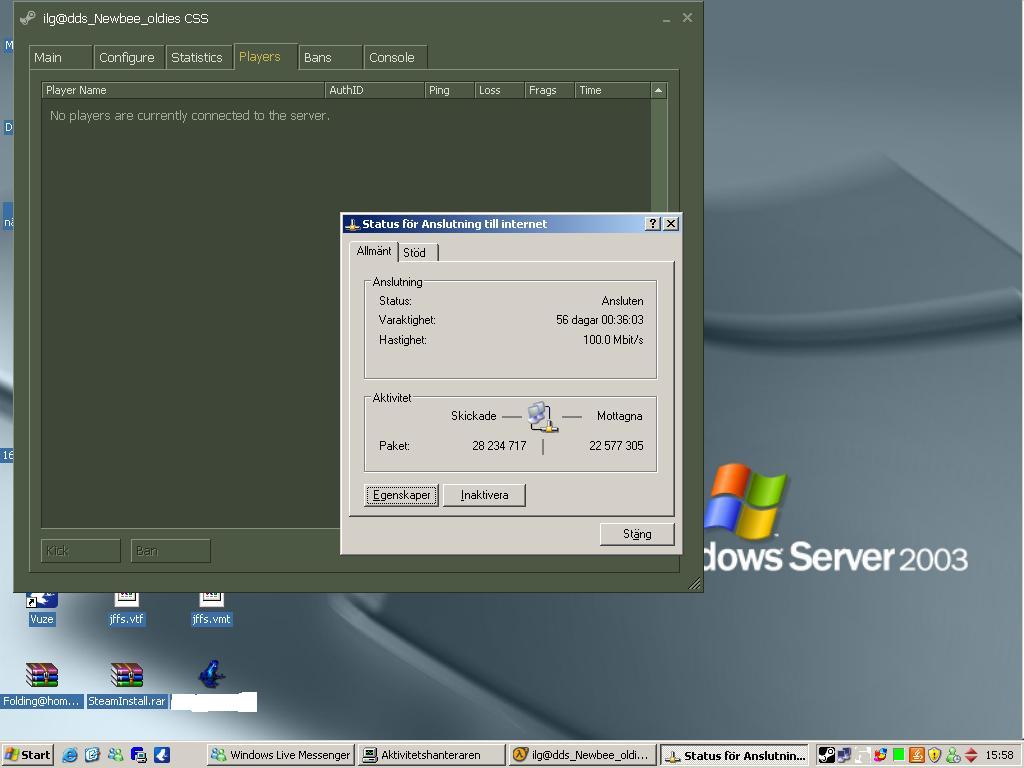Click the sent packets value 28 234 717
This screenshot has width=1024, height=768.
coord(499,445)
